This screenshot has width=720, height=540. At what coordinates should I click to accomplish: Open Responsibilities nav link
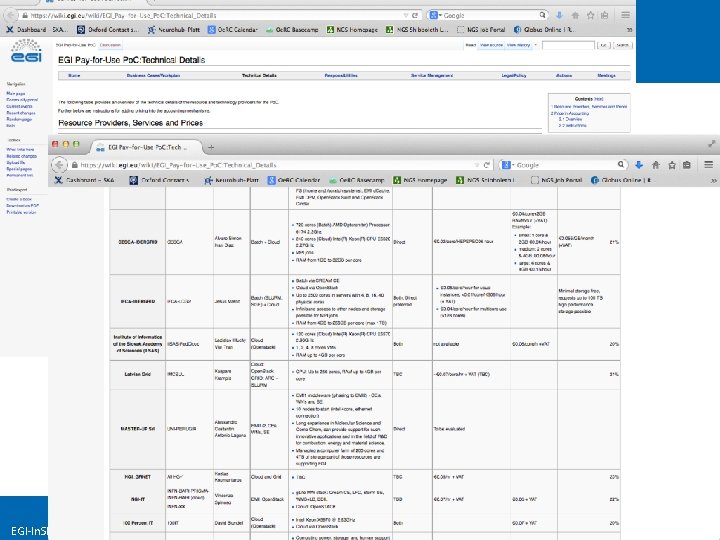341,75
